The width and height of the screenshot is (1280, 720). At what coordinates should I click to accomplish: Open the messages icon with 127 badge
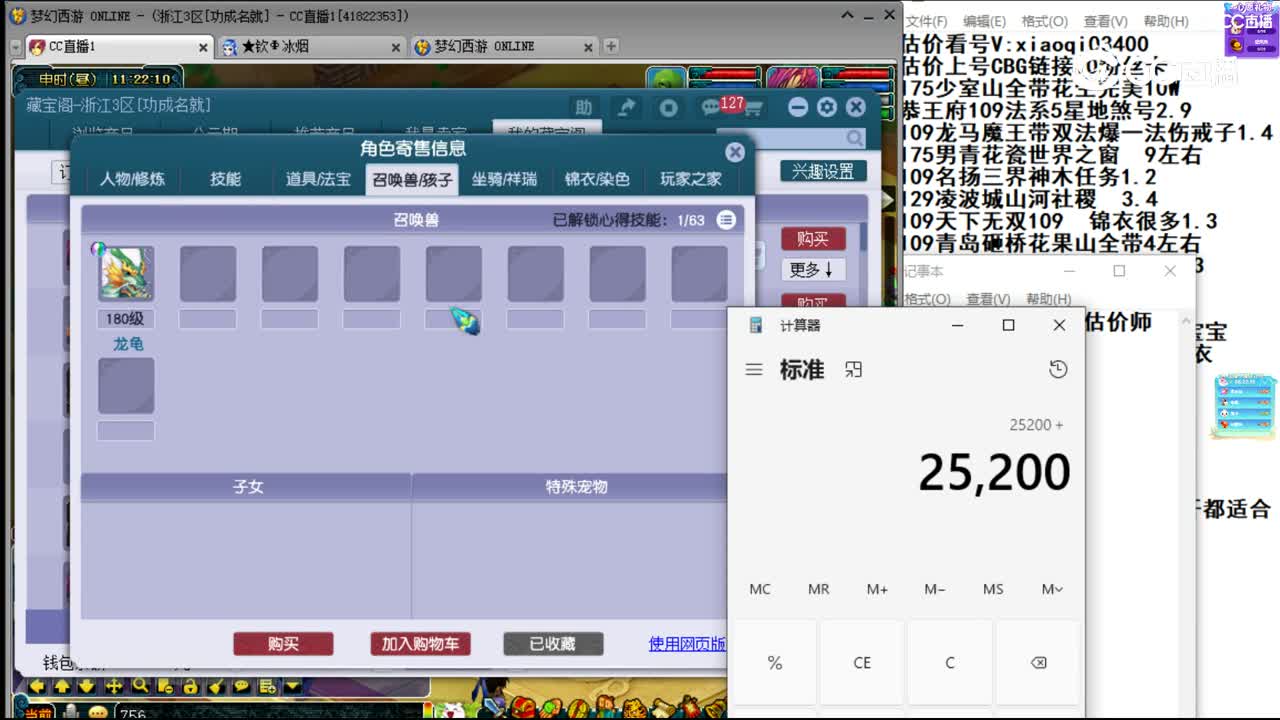click(713, 106)
